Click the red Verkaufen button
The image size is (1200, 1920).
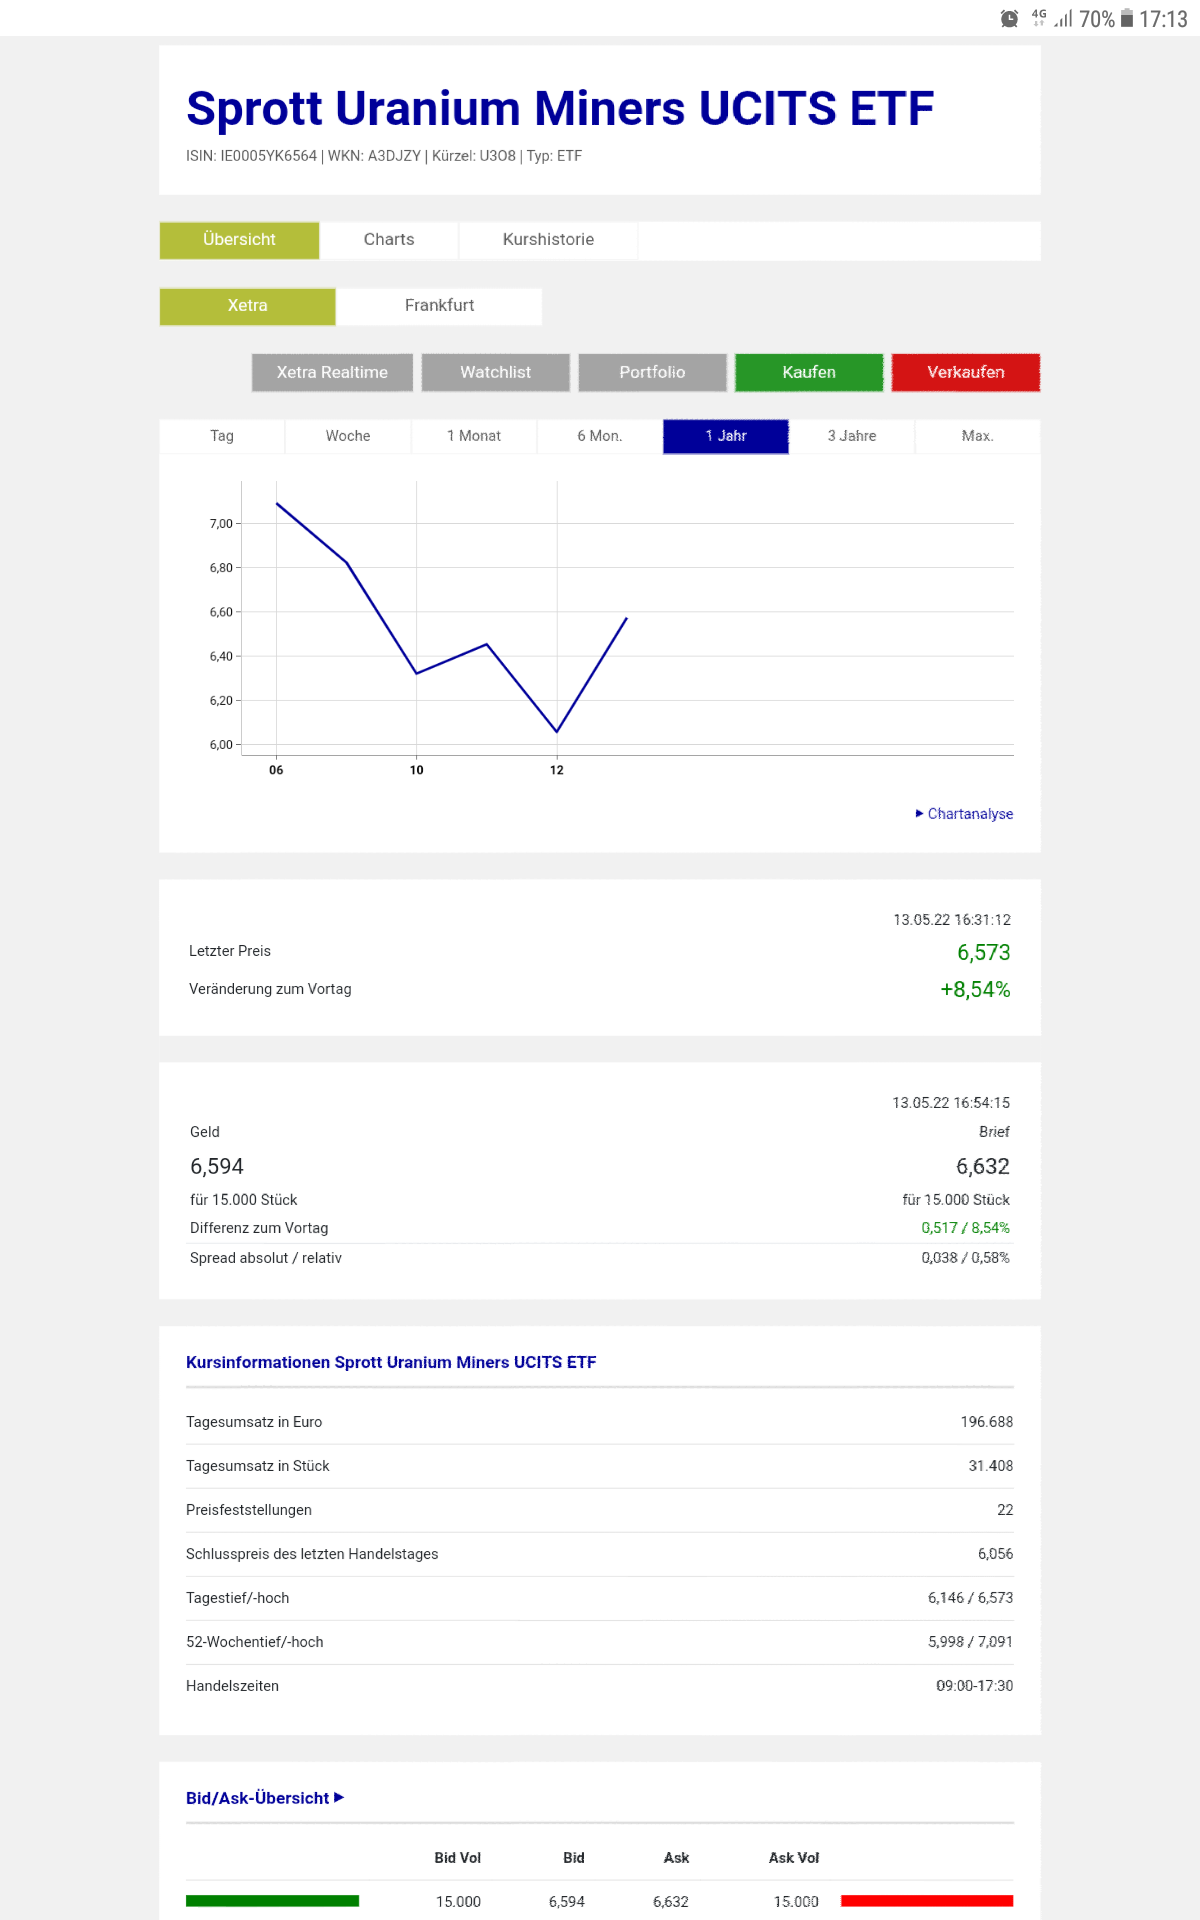tap(966, 372)
